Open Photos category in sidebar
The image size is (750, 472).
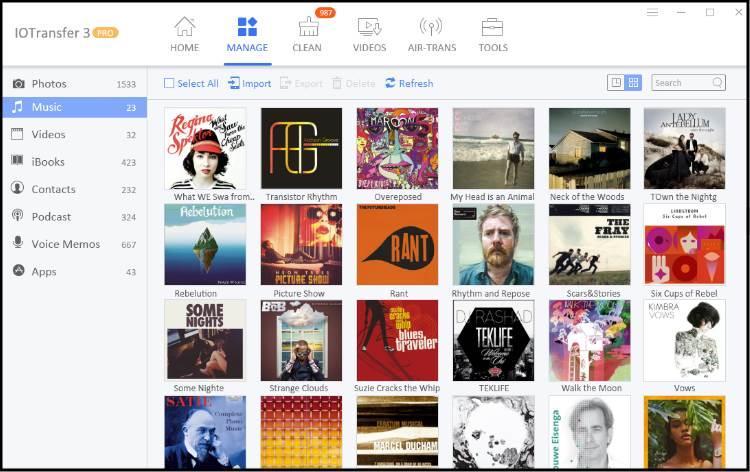point(75,84)
